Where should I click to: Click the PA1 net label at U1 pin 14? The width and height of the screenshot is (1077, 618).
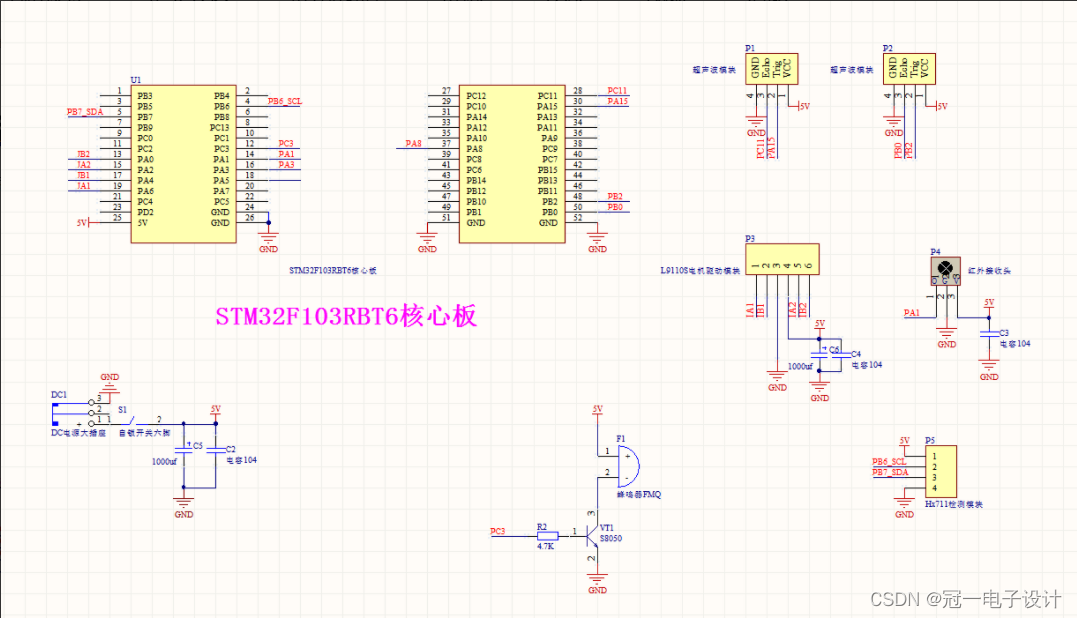286,154
